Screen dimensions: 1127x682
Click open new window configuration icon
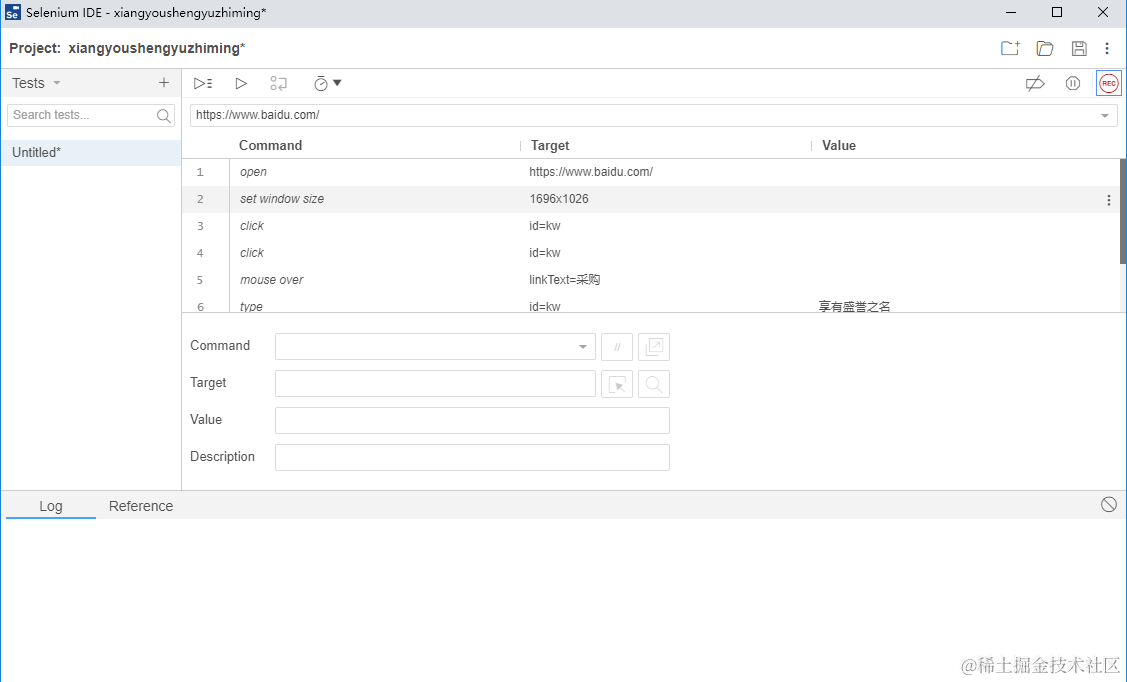click(x=654, y=347)
